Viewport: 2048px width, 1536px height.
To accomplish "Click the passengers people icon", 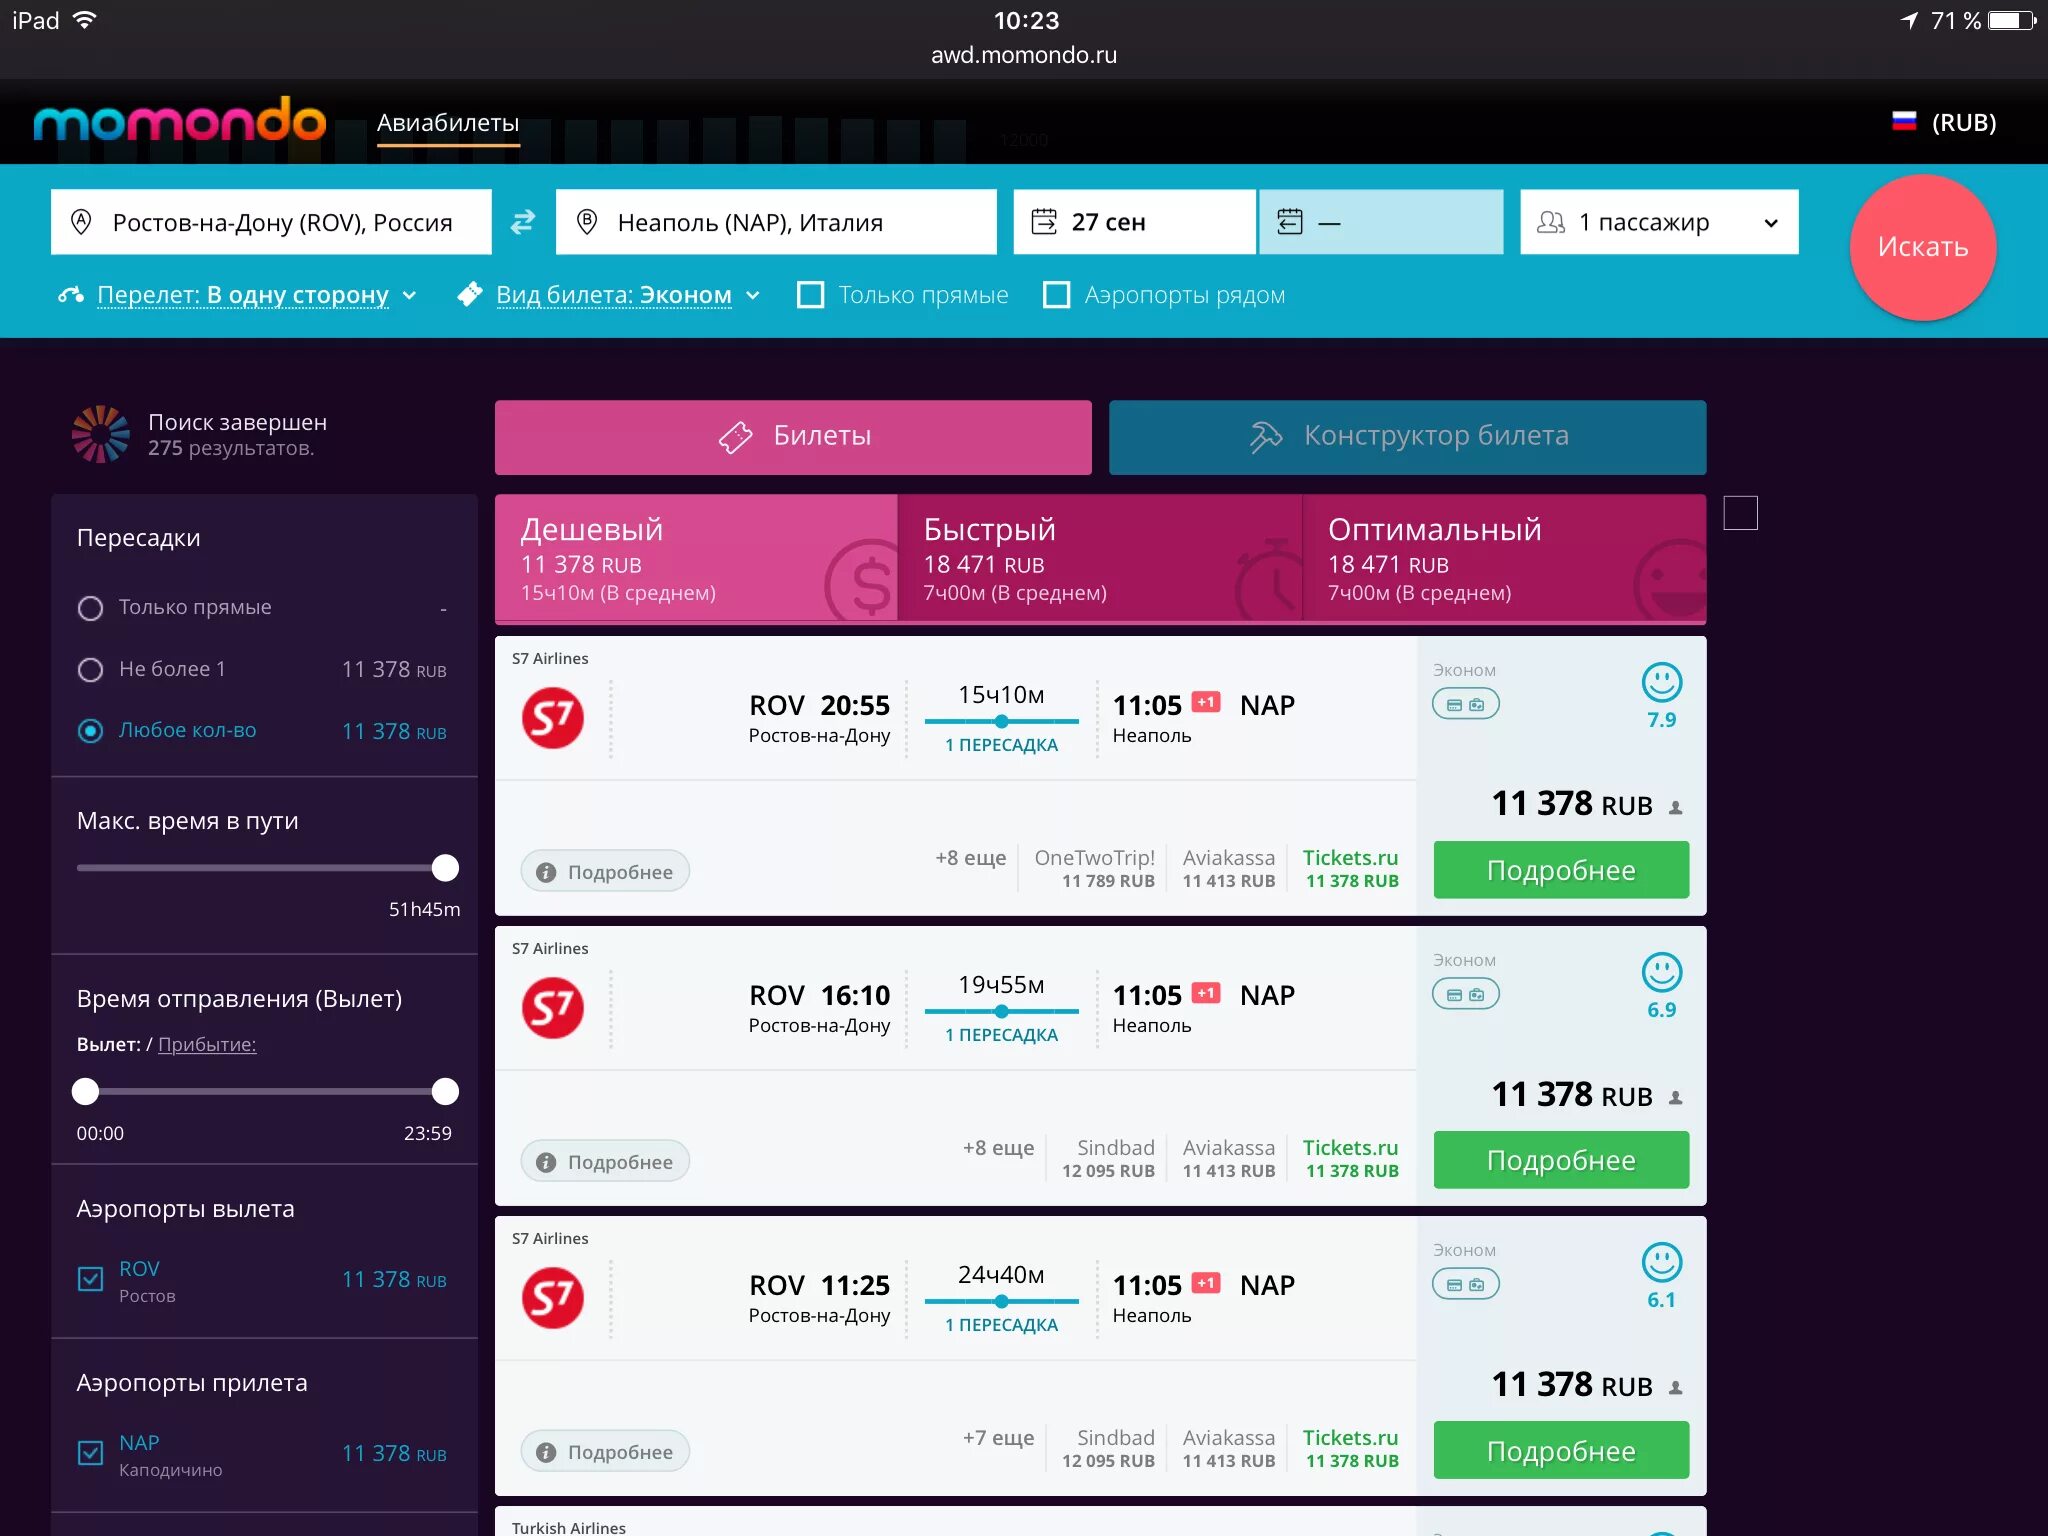I will [1550, 222].
